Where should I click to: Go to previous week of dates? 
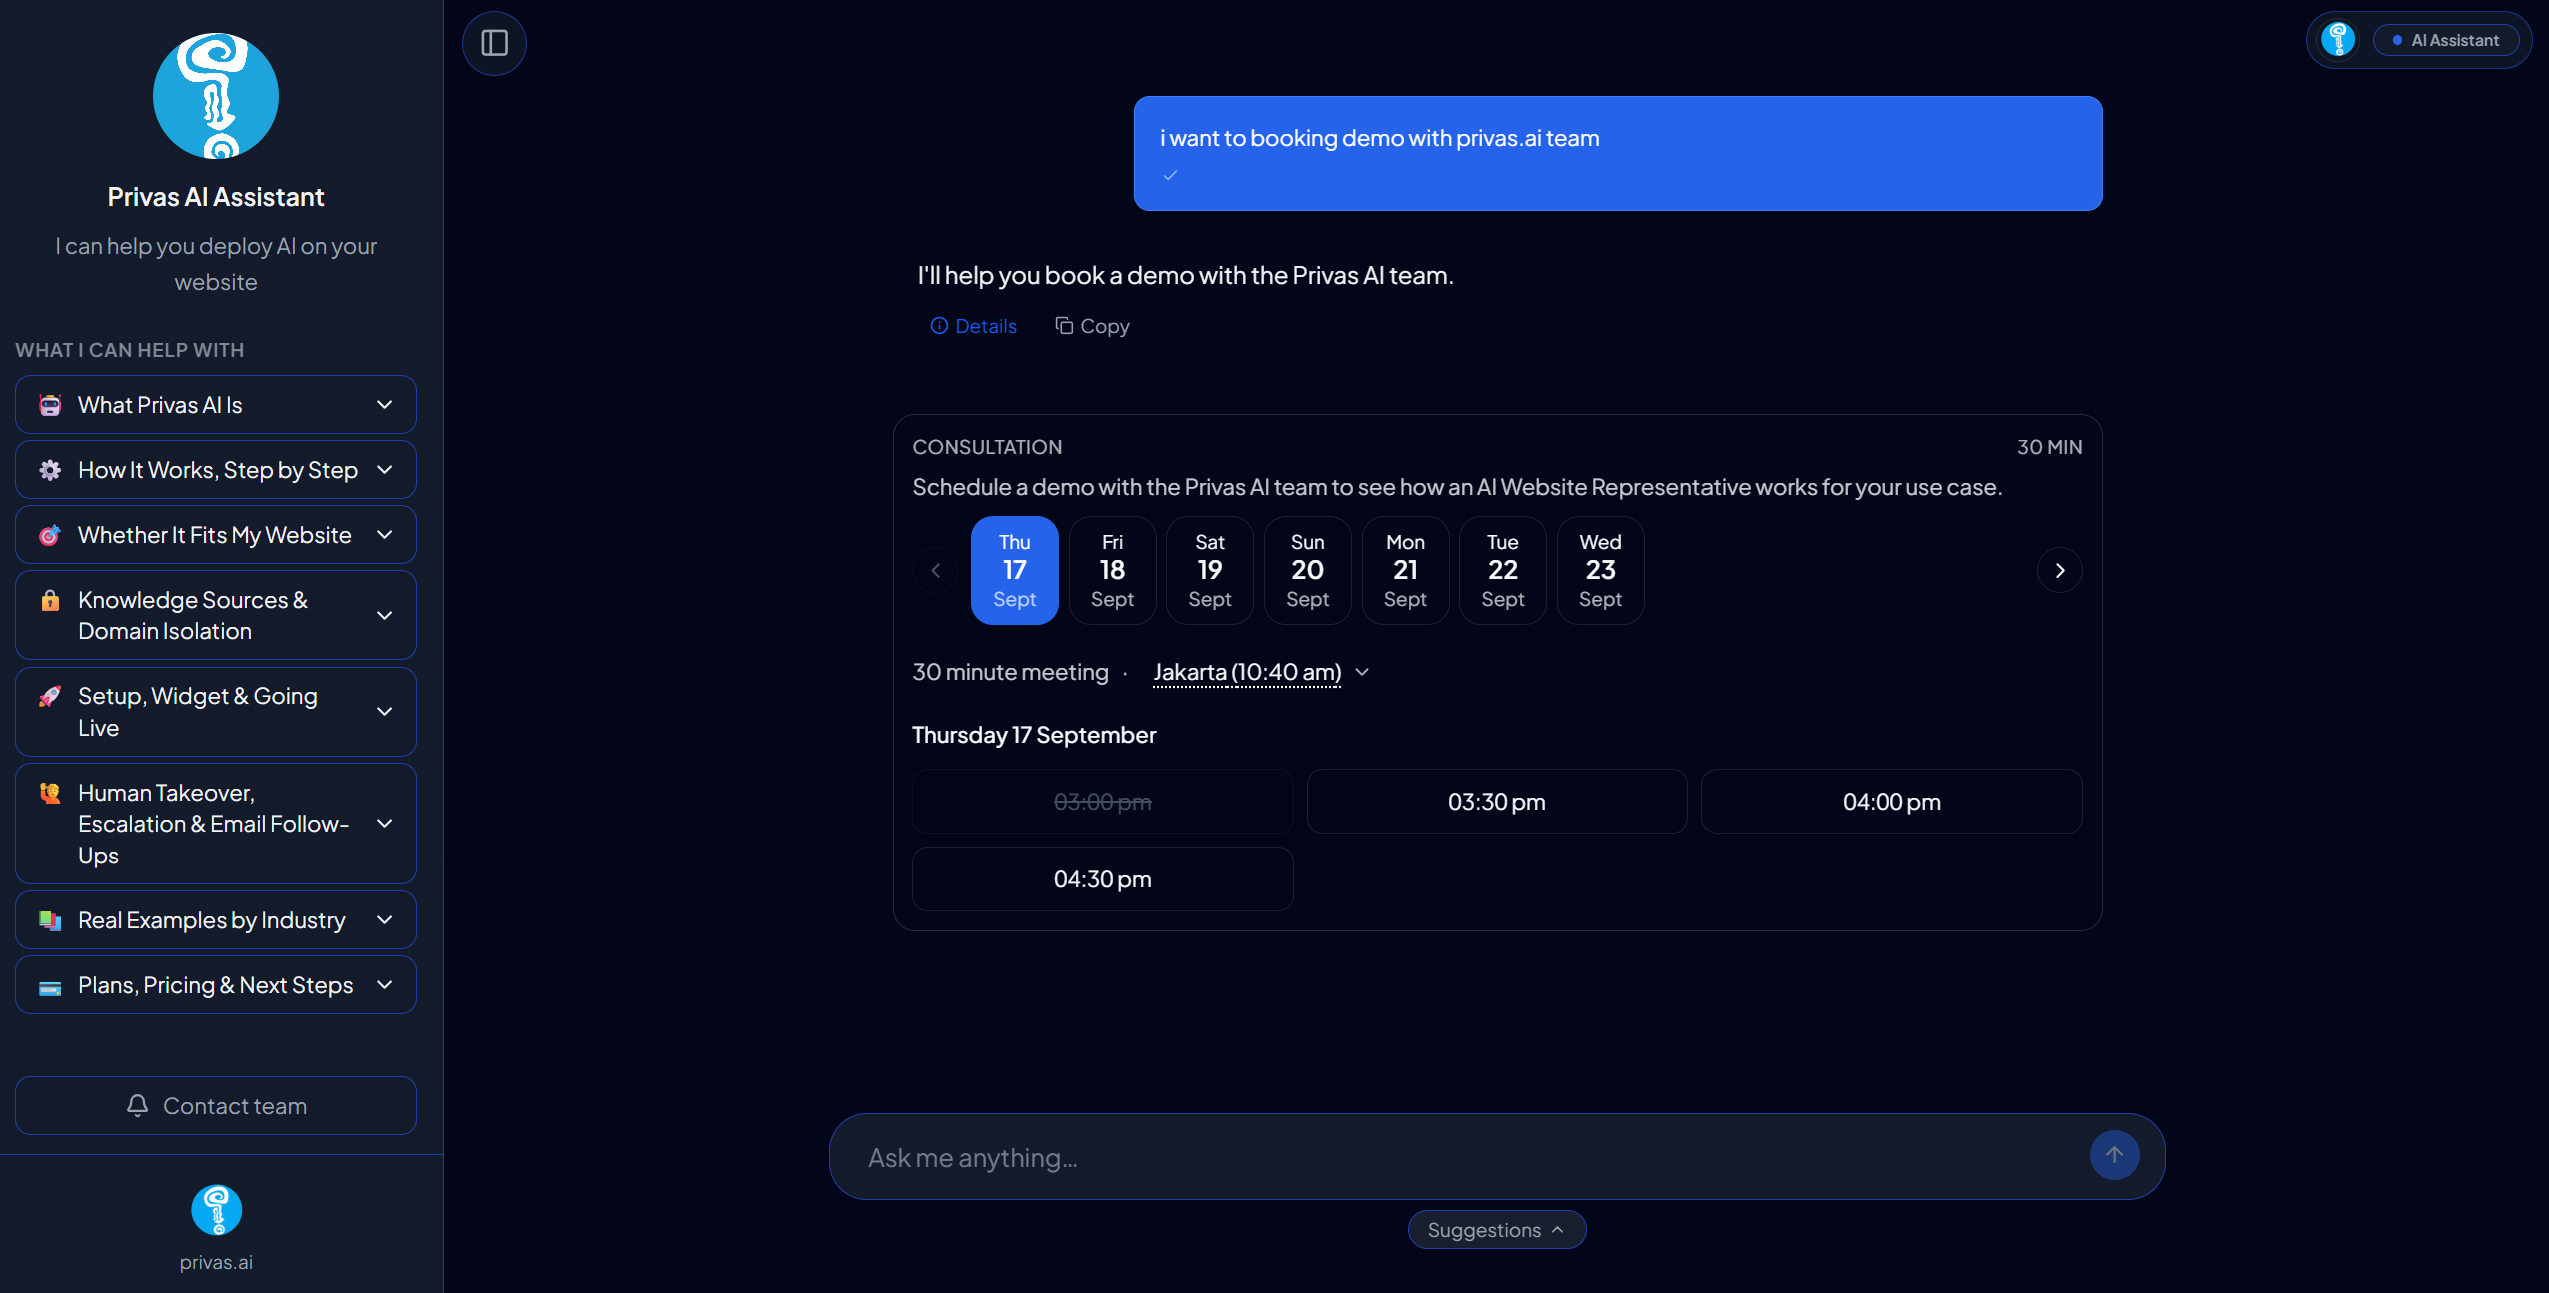(x=935, y=570)
